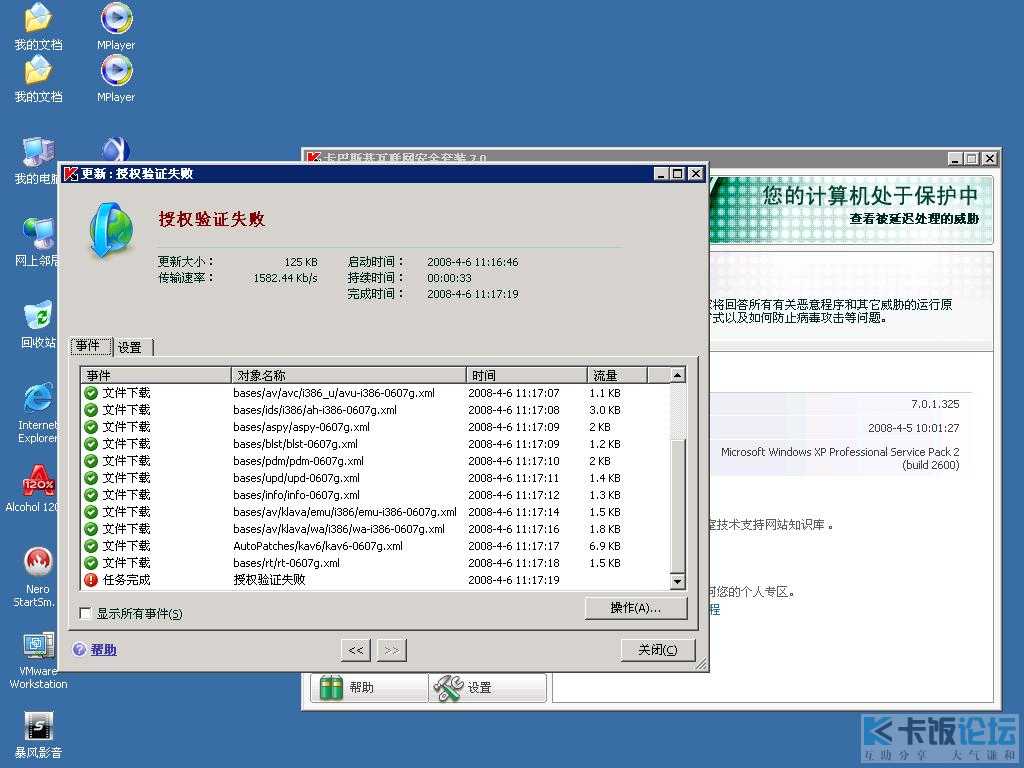Switch to the 事件 tab in the update dialog
This screenshot has height=768, width=1024.
[91, 346]
